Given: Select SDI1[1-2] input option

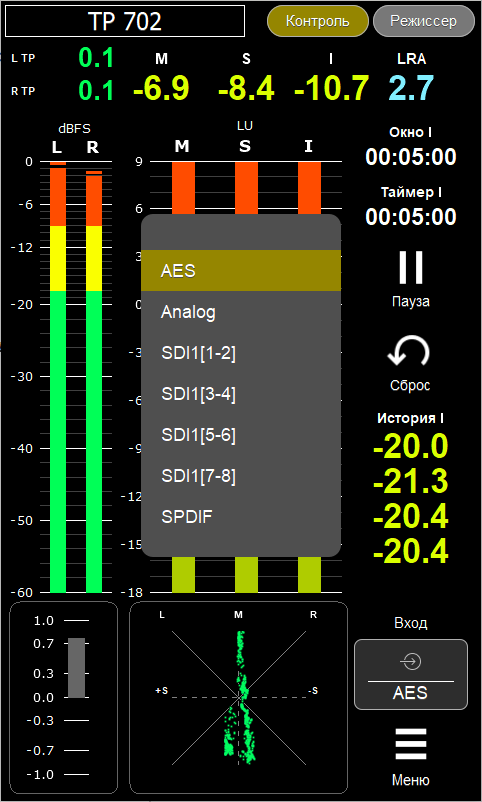Looking at the screenshot, I should pos(241,353).
